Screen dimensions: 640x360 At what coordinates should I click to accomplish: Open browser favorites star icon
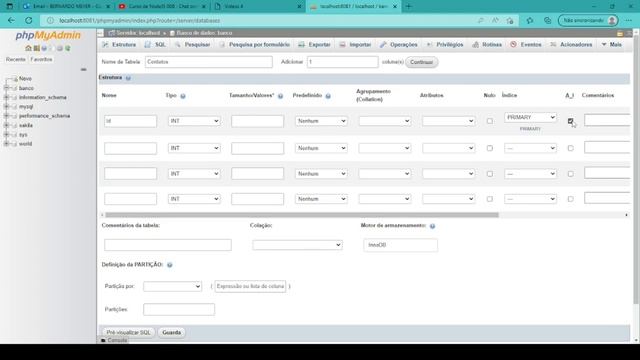coord(530,20)
